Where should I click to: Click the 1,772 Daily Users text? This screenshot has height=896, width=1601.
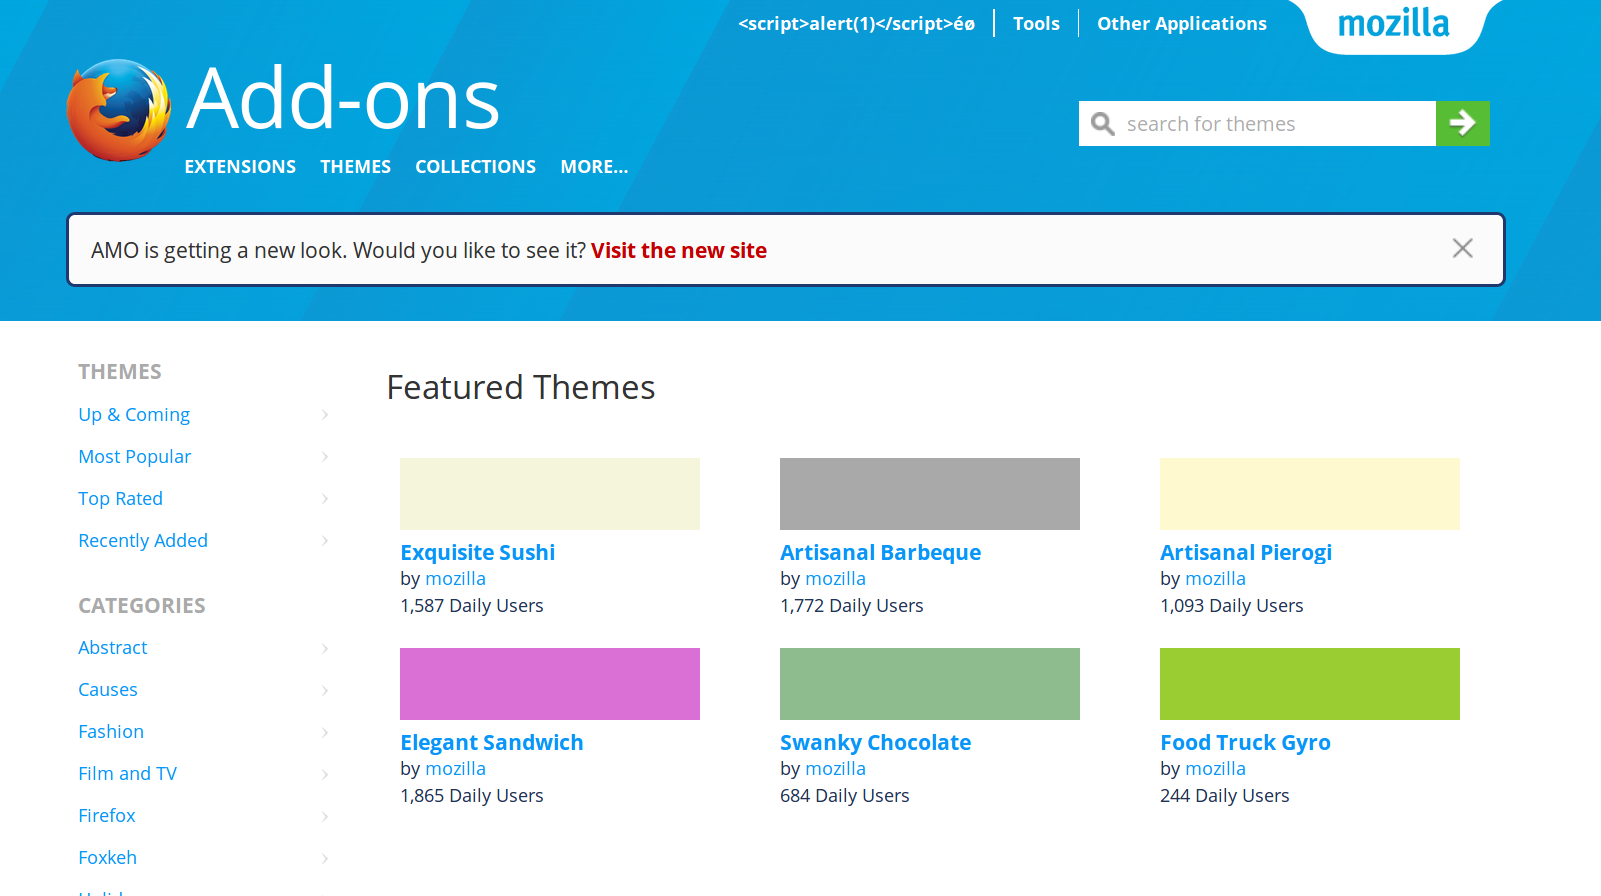[x=851, y=606]
